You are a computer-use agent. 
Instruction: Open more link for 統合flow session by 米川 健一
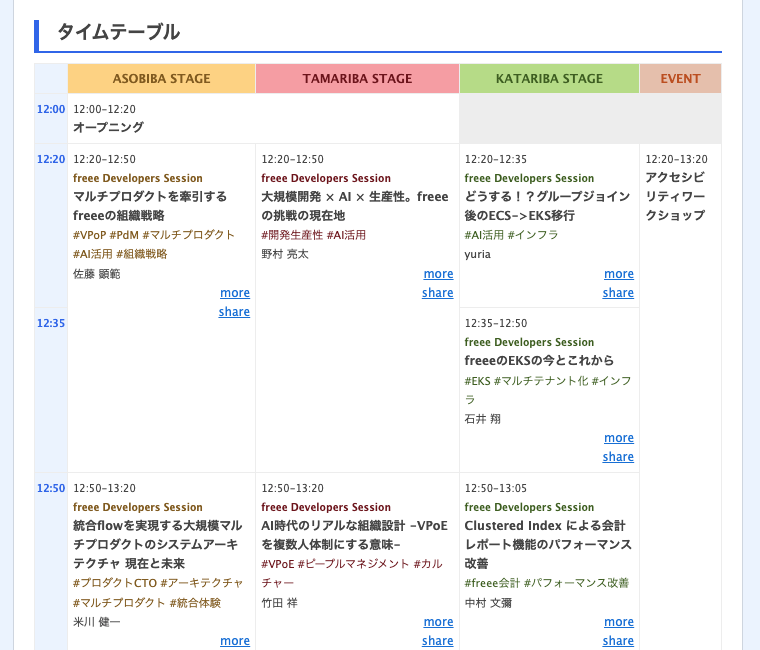tap(235, 641)
